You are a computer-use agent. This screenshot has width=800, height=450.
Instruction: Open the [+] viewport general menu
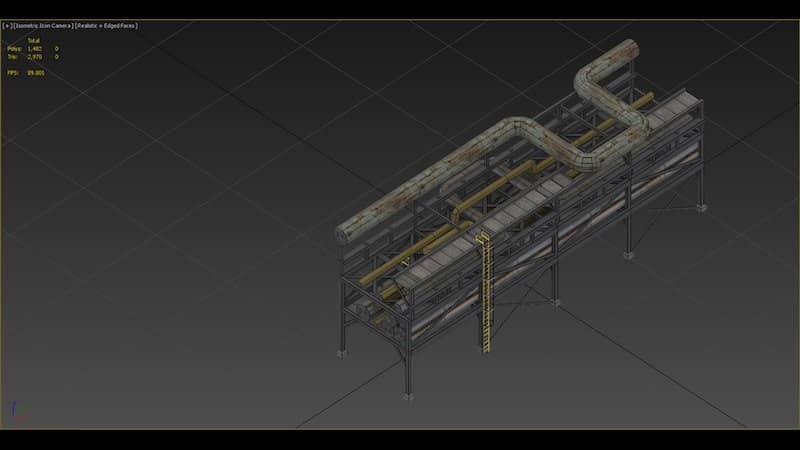(x=7, y=26)
